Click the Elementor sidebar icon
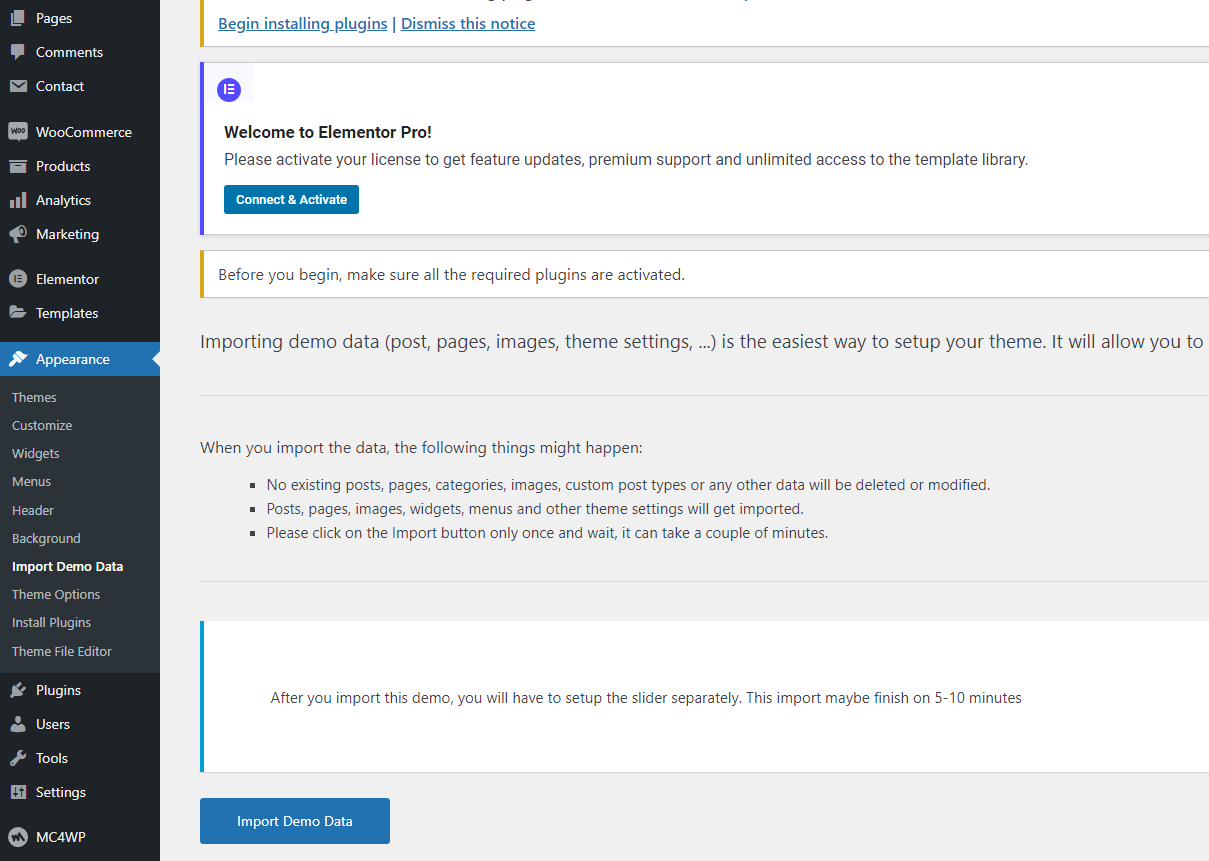The image size is (1209, 861). tap(18, 279)
